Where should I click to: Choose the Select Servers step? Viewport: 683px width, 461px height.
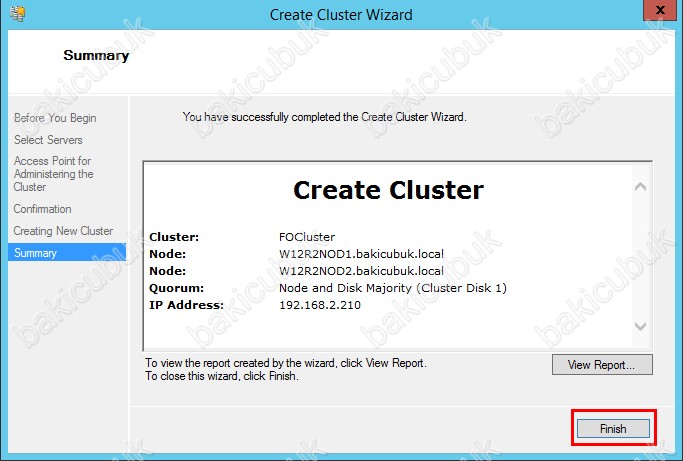pos(48,140)
